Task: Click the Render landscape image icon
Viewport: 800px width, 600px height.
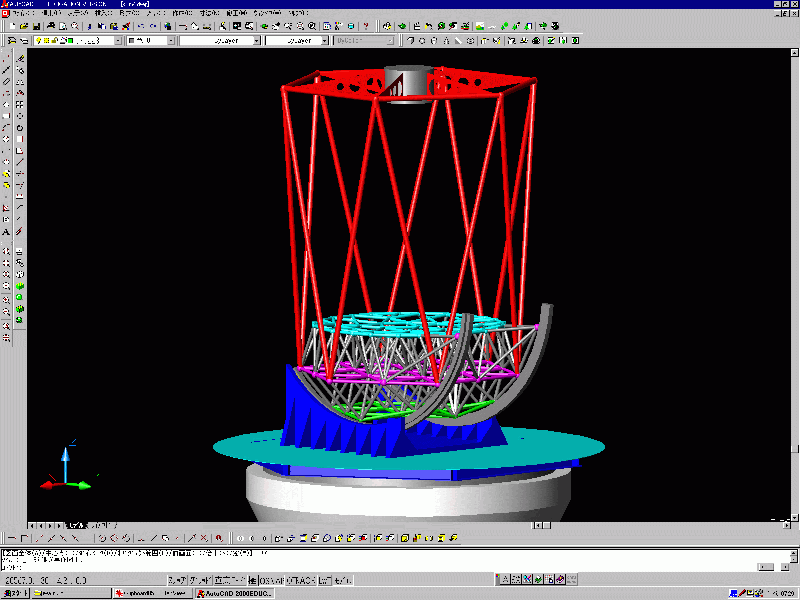Action: (480, 26)
